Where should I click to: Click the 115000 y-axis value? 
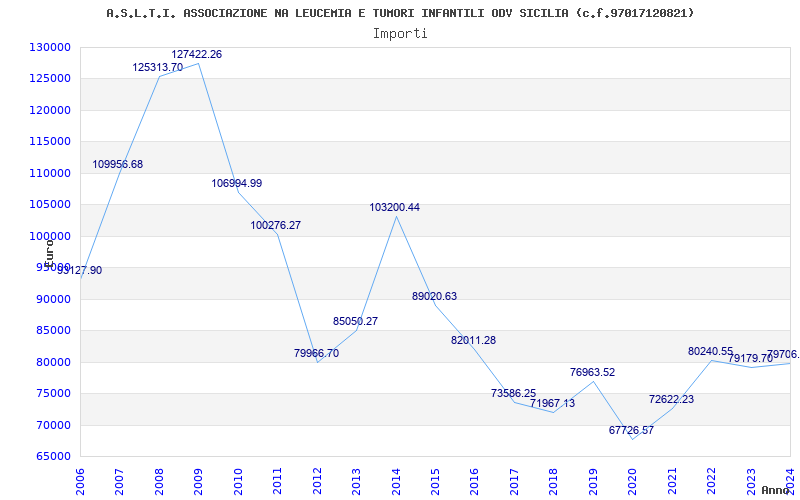point(51,142)
